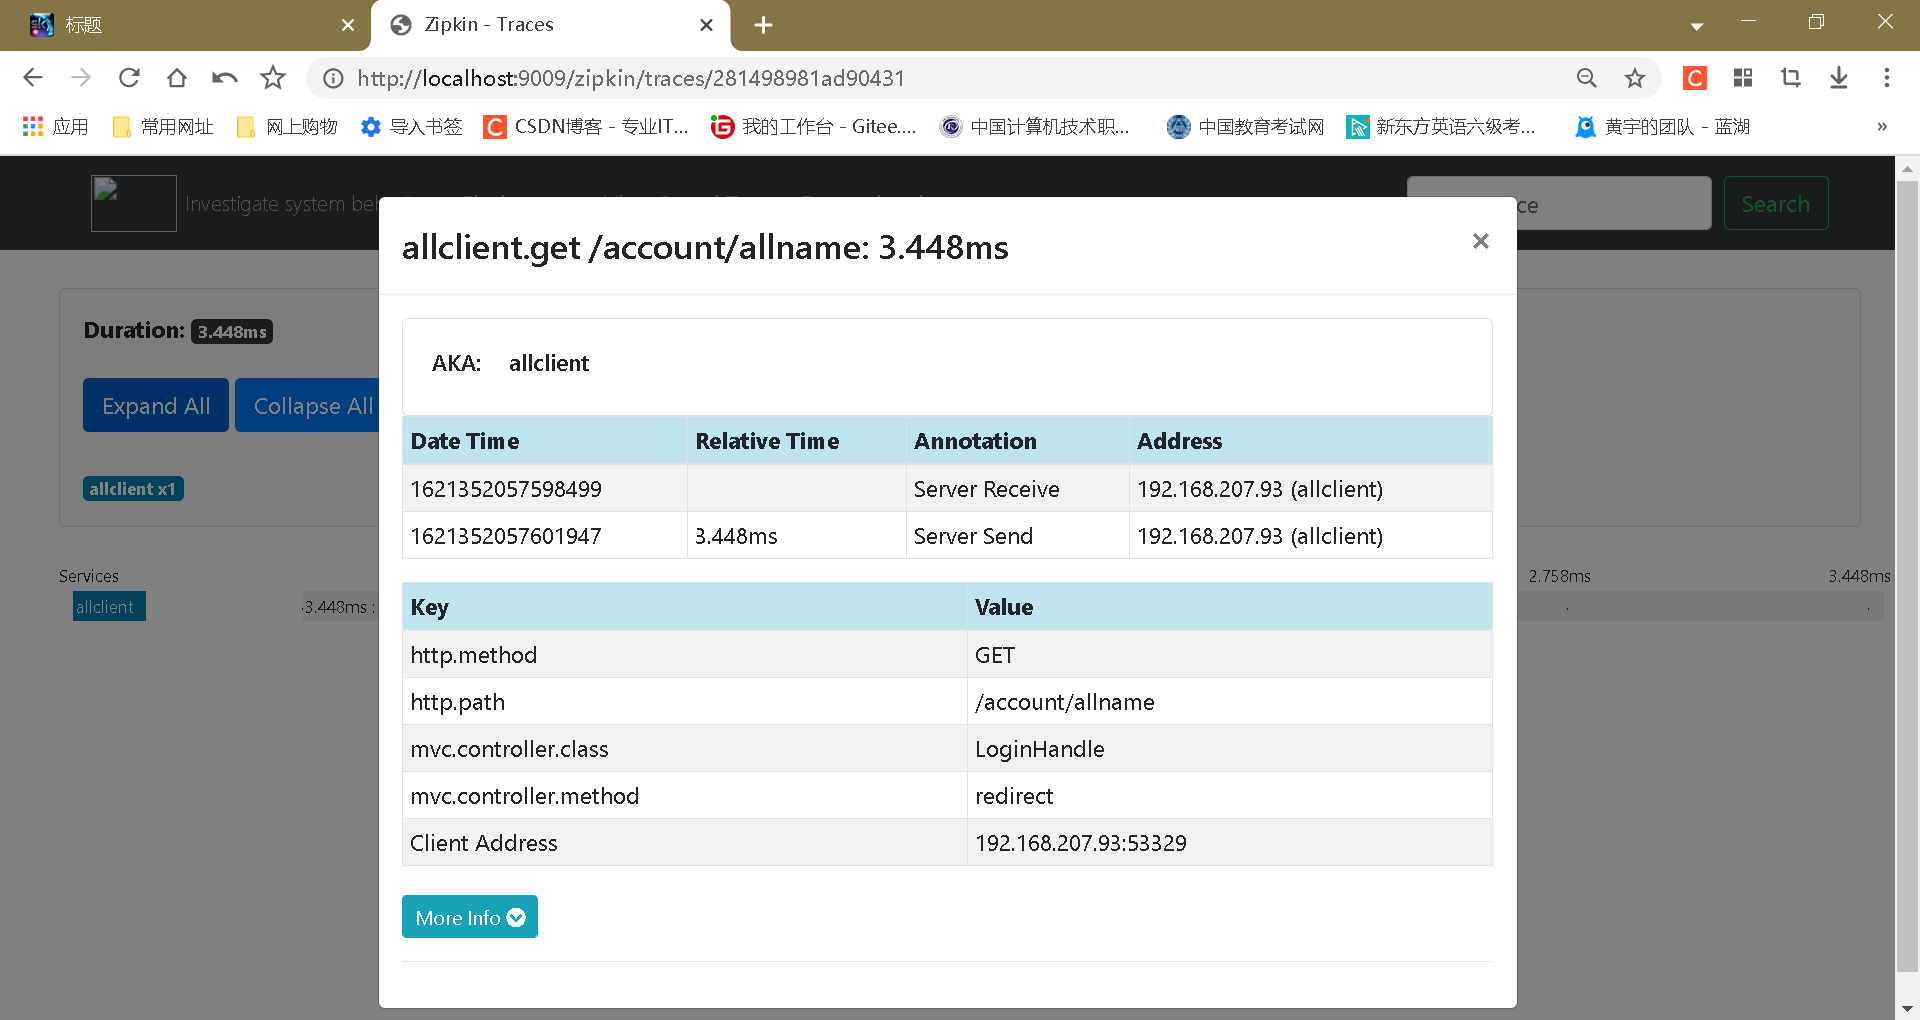Open the tab list dropdown arrow
This screenshot has width=1920, height=1020.
(1697, 26)
